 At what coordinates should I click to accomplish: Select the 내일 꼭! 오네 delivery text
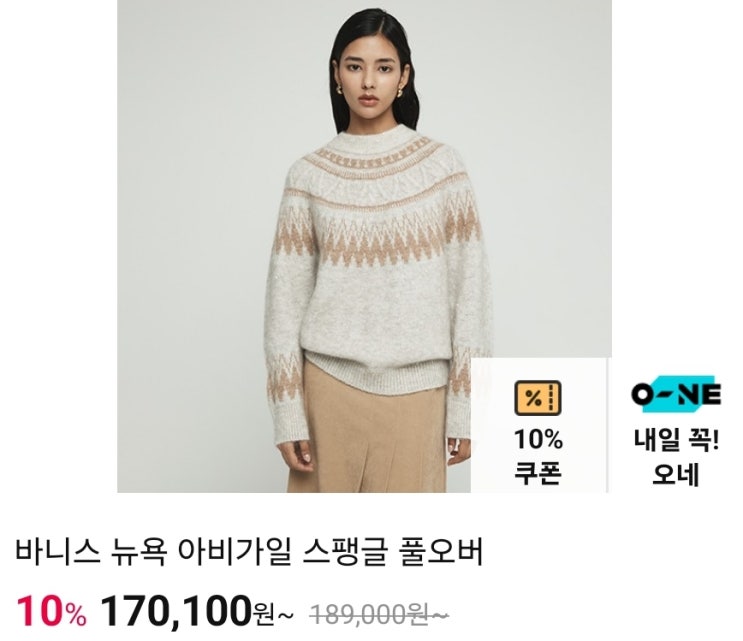click(x=676, y=456)
